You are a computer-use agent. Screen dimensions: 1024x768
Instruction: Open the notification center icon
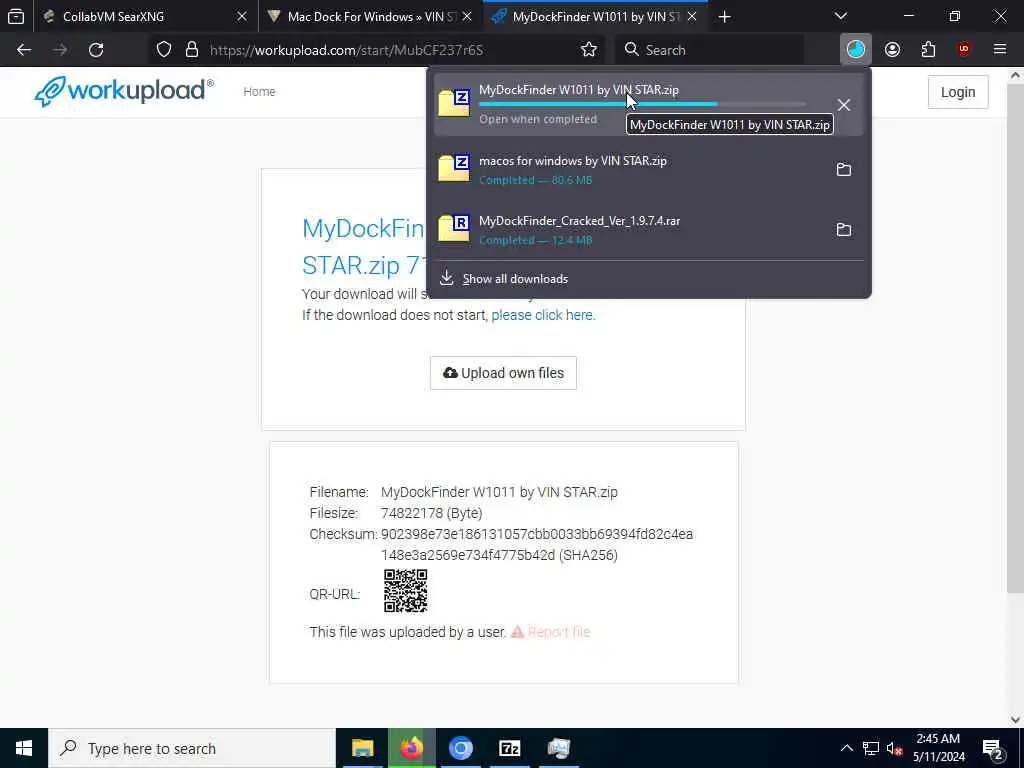click(993, 748)
